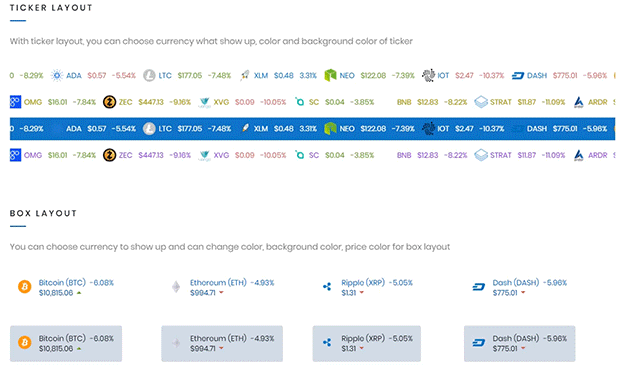The width and height of the screenshot is (620, 374).
Task: Click the Bitcoin (BTC) label in the gray box
Action: (x=62, y=338)
